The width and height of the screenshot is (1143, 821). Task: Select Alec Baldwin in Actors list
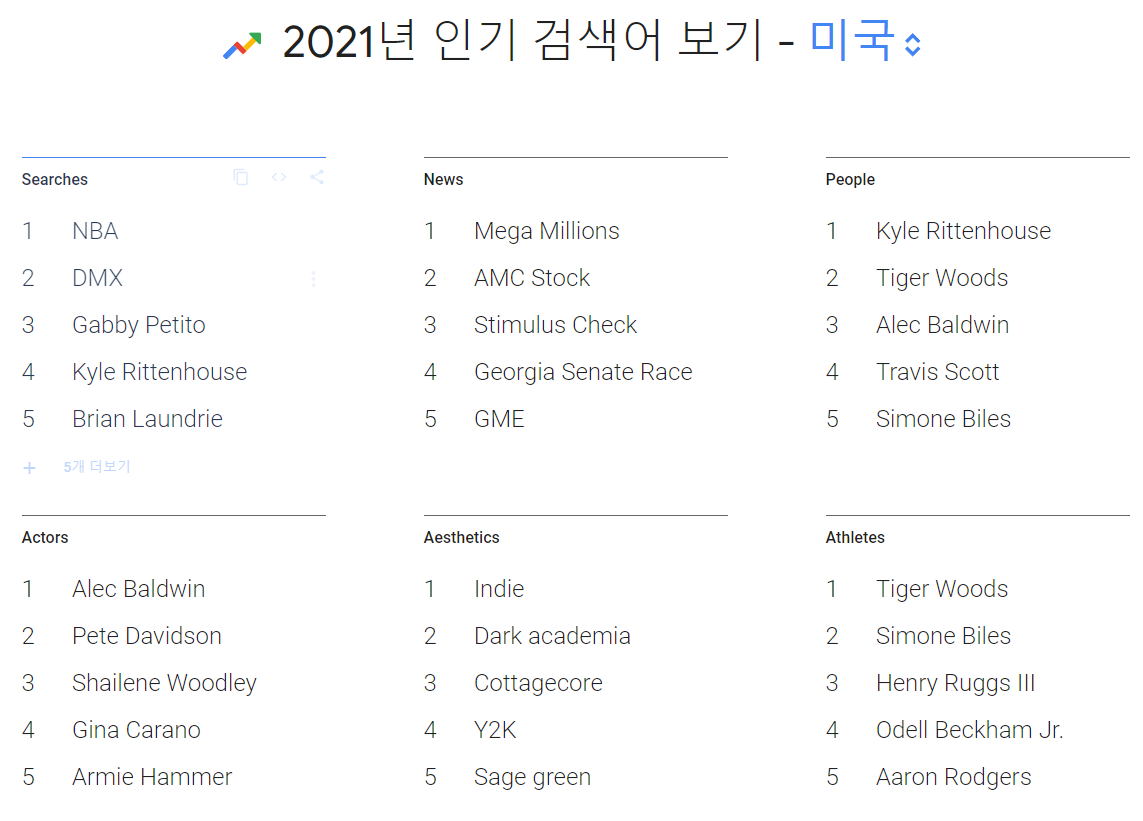pyautogui.click(x=139, y=589)
